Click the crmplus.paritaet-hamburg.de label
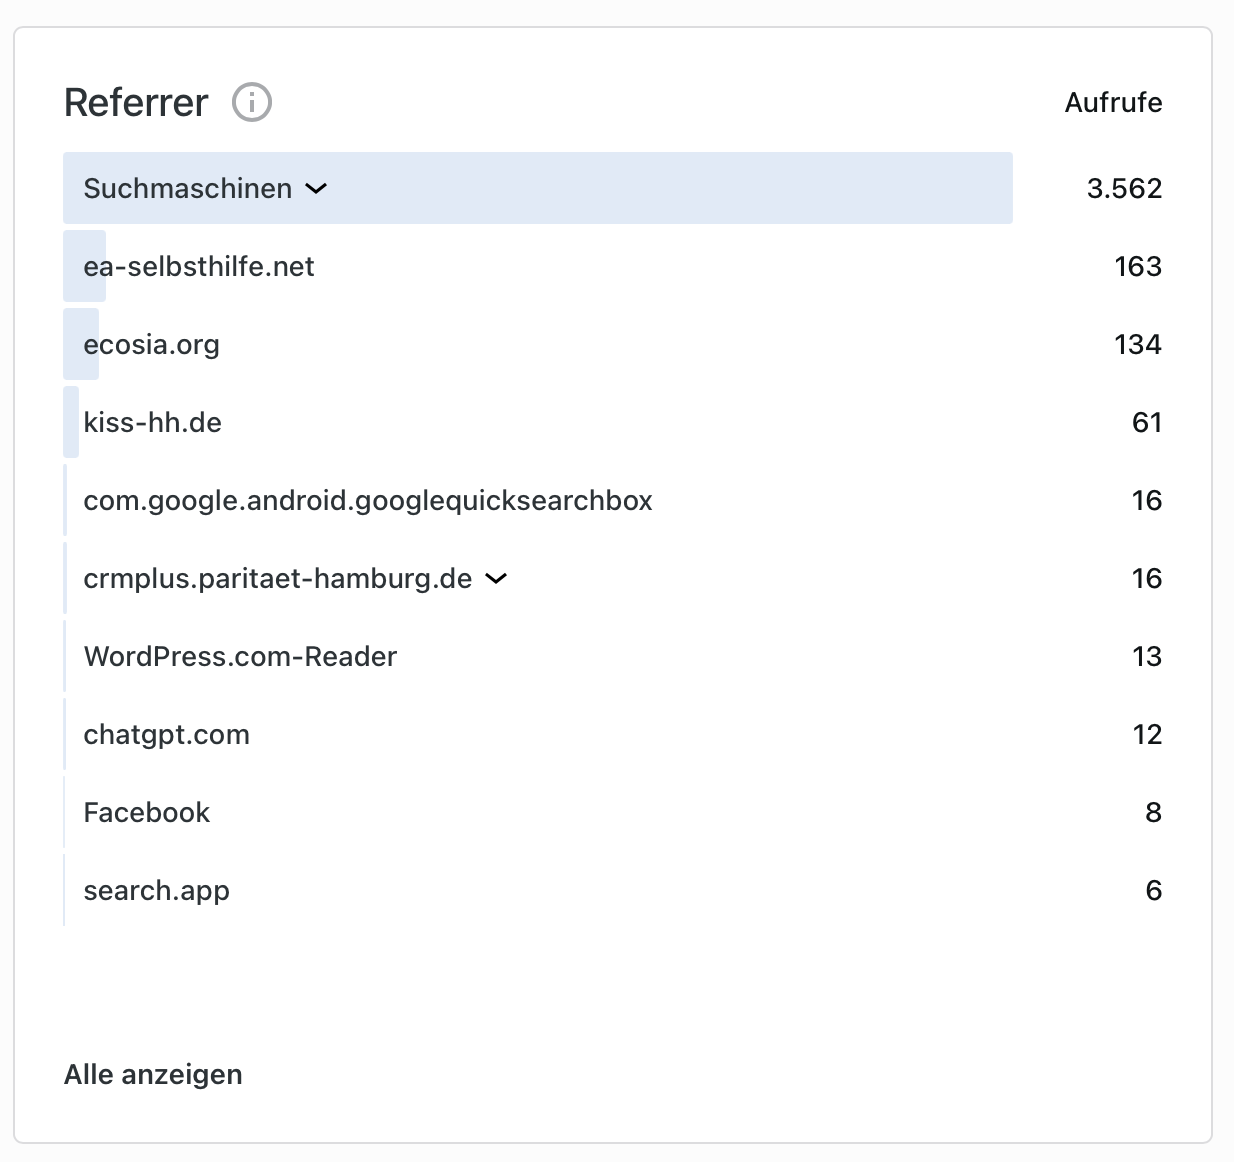This screenshot has width=1234, height=1162. click(278, 579)
